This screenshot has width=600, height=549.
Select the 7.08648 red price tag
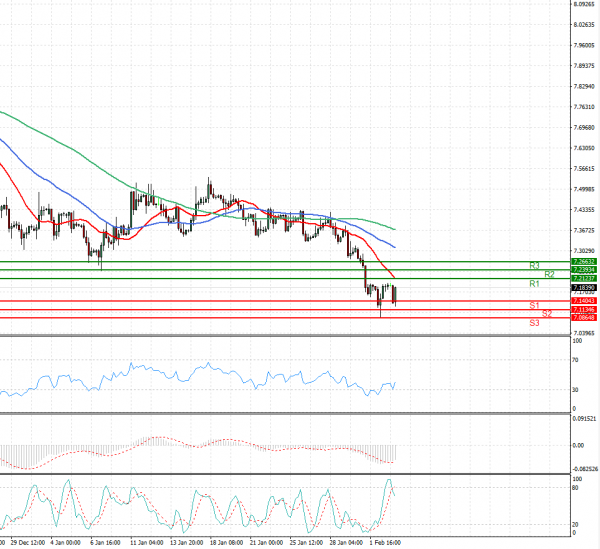584,318
